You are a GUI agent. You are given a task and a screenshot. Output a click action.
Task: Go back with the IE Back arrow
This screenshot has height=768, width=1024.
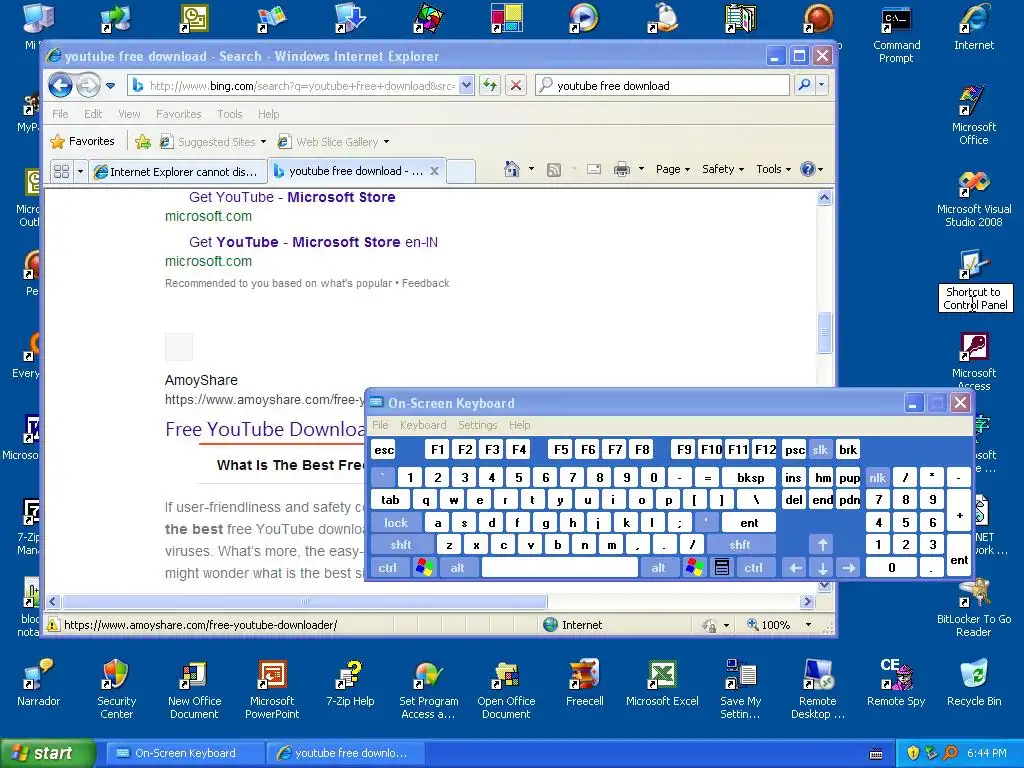(x=61, y=85)
